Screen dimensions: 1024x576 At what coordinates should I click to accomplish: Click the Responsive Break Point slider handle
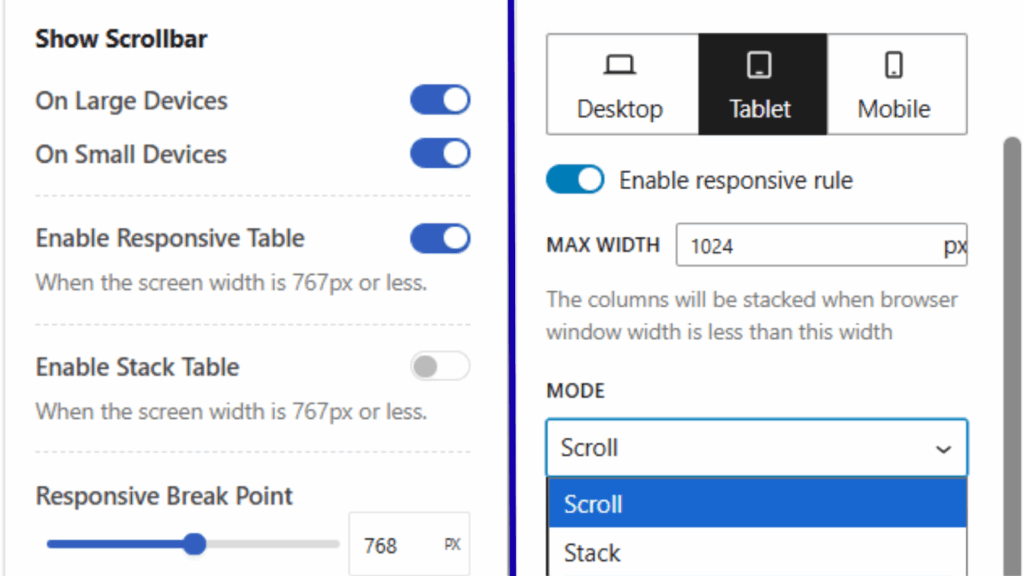click(195, 545)
